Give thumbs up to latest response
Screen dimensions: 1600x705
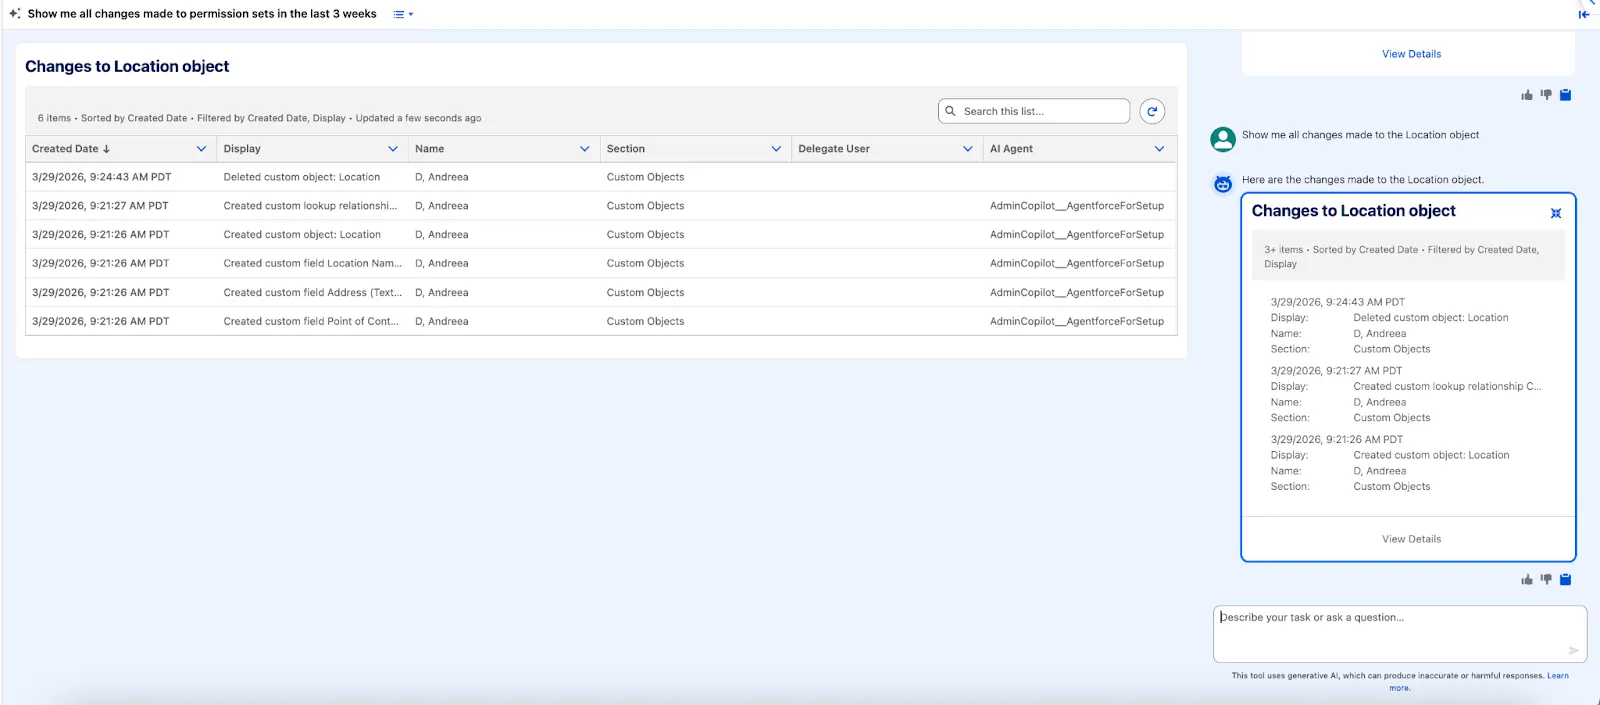pyautogui.click(x=1526, y=580)
